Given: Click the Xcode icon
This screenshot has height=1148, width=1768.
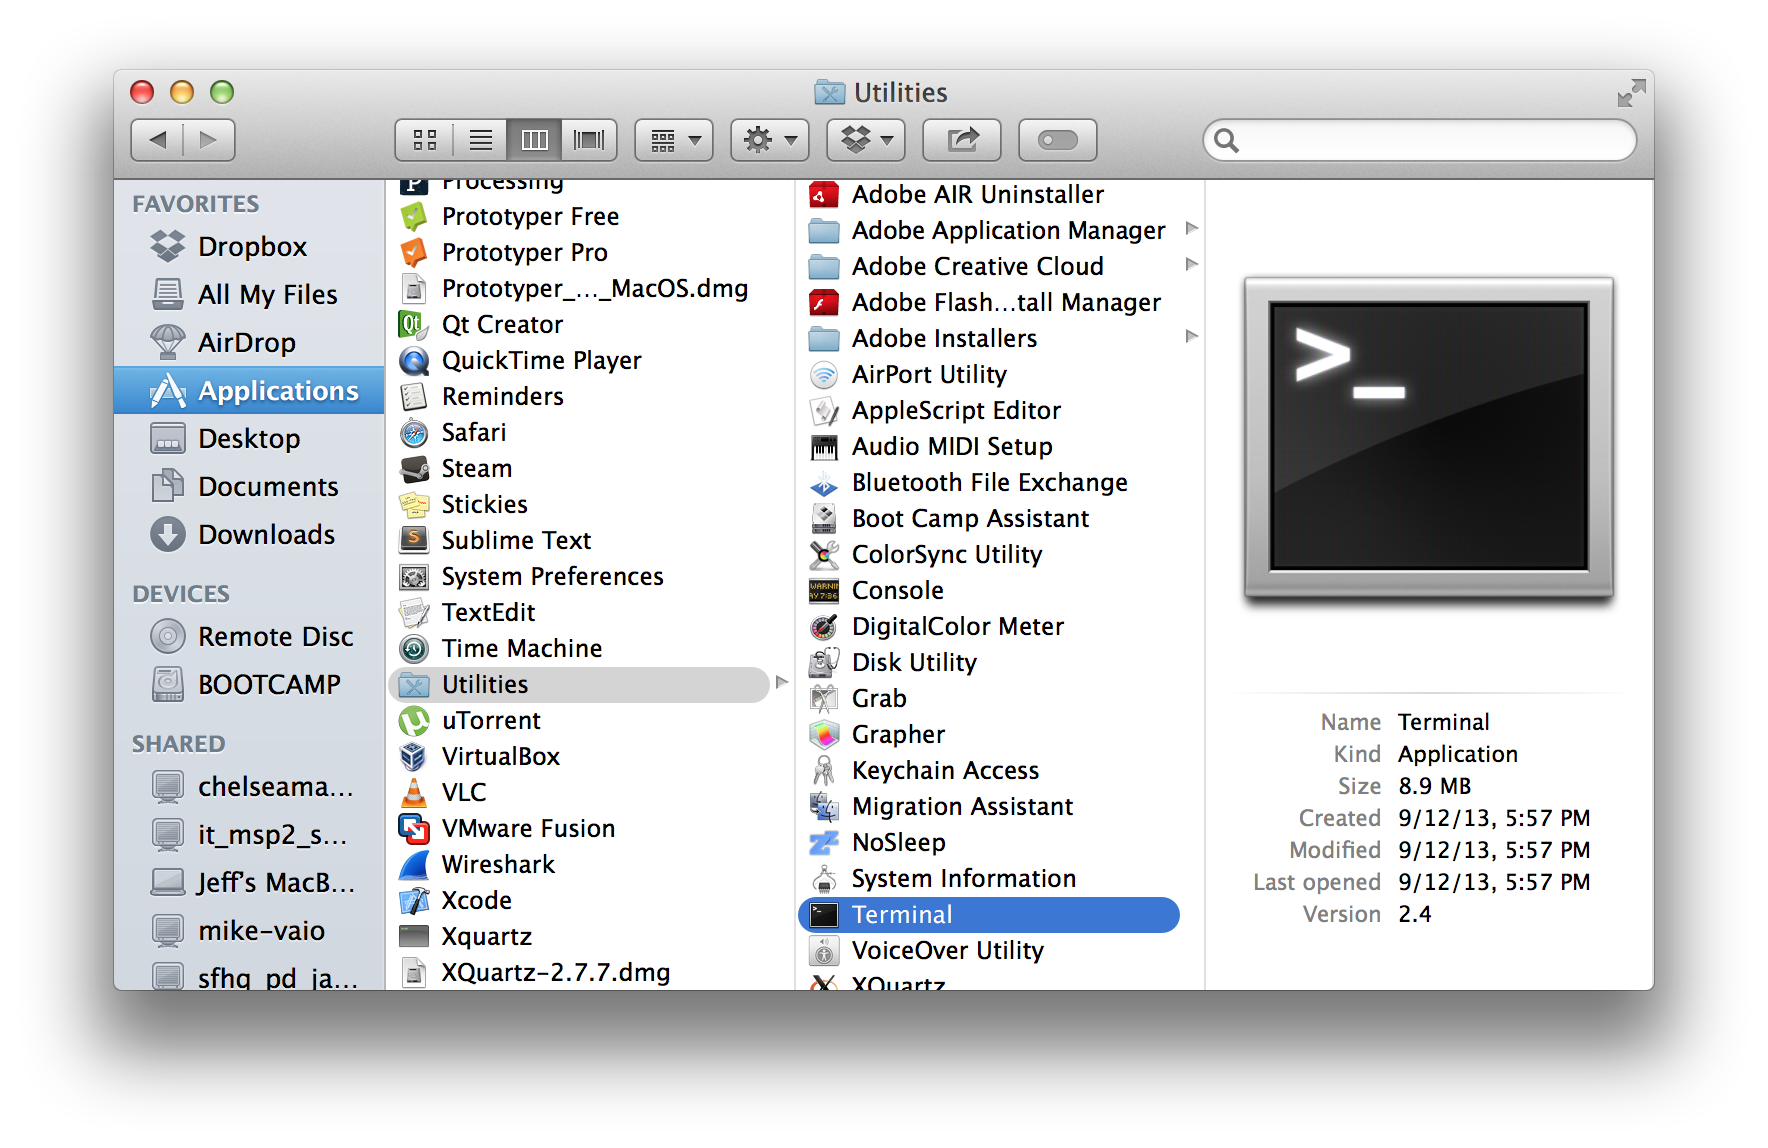Looking at the screenshot, I should point(414,900).
